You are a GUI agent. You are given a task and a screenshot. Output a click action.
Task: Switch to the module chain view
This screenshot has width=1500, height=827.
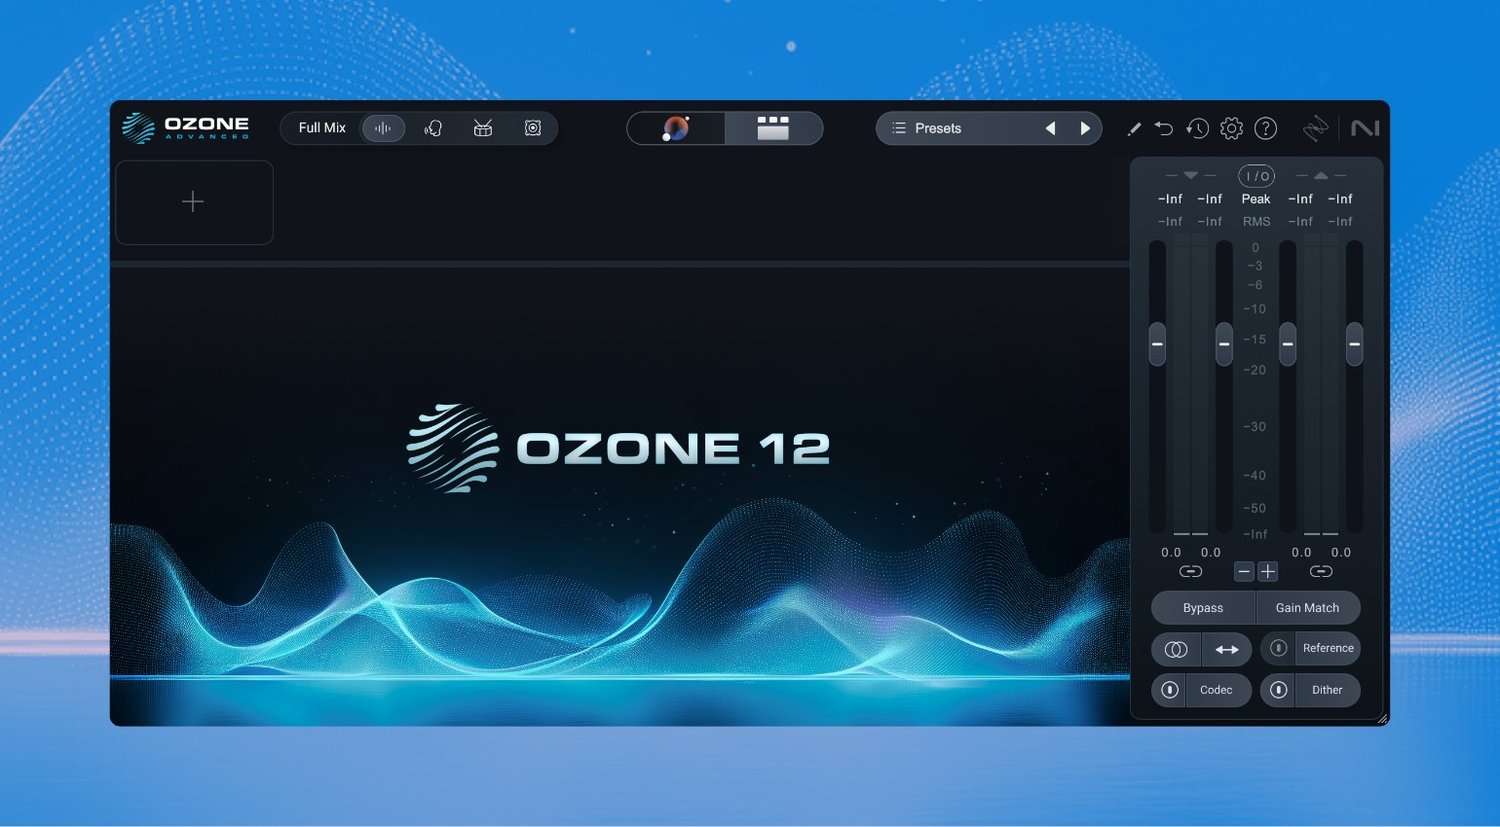(x=773, y=128)
